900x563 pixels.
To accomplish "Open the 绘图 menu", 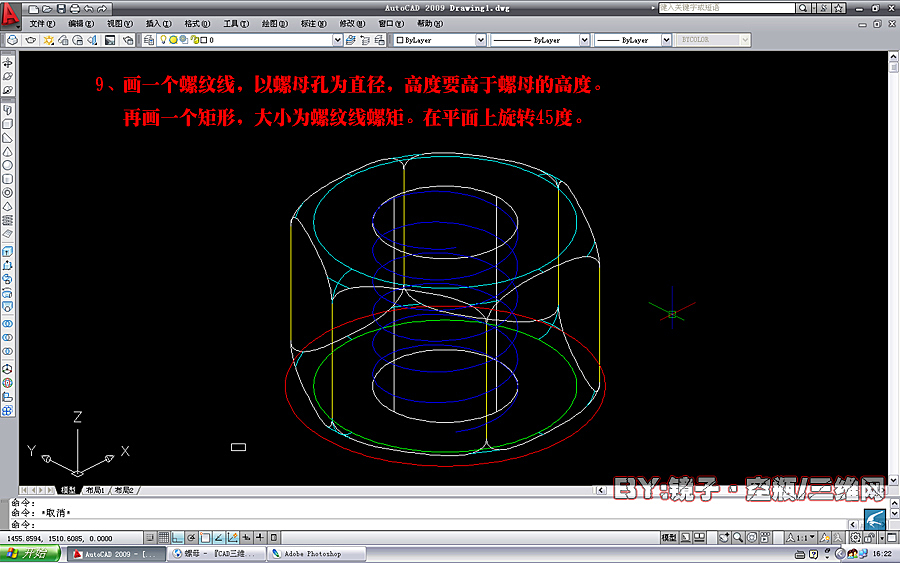I will [274, 24].
